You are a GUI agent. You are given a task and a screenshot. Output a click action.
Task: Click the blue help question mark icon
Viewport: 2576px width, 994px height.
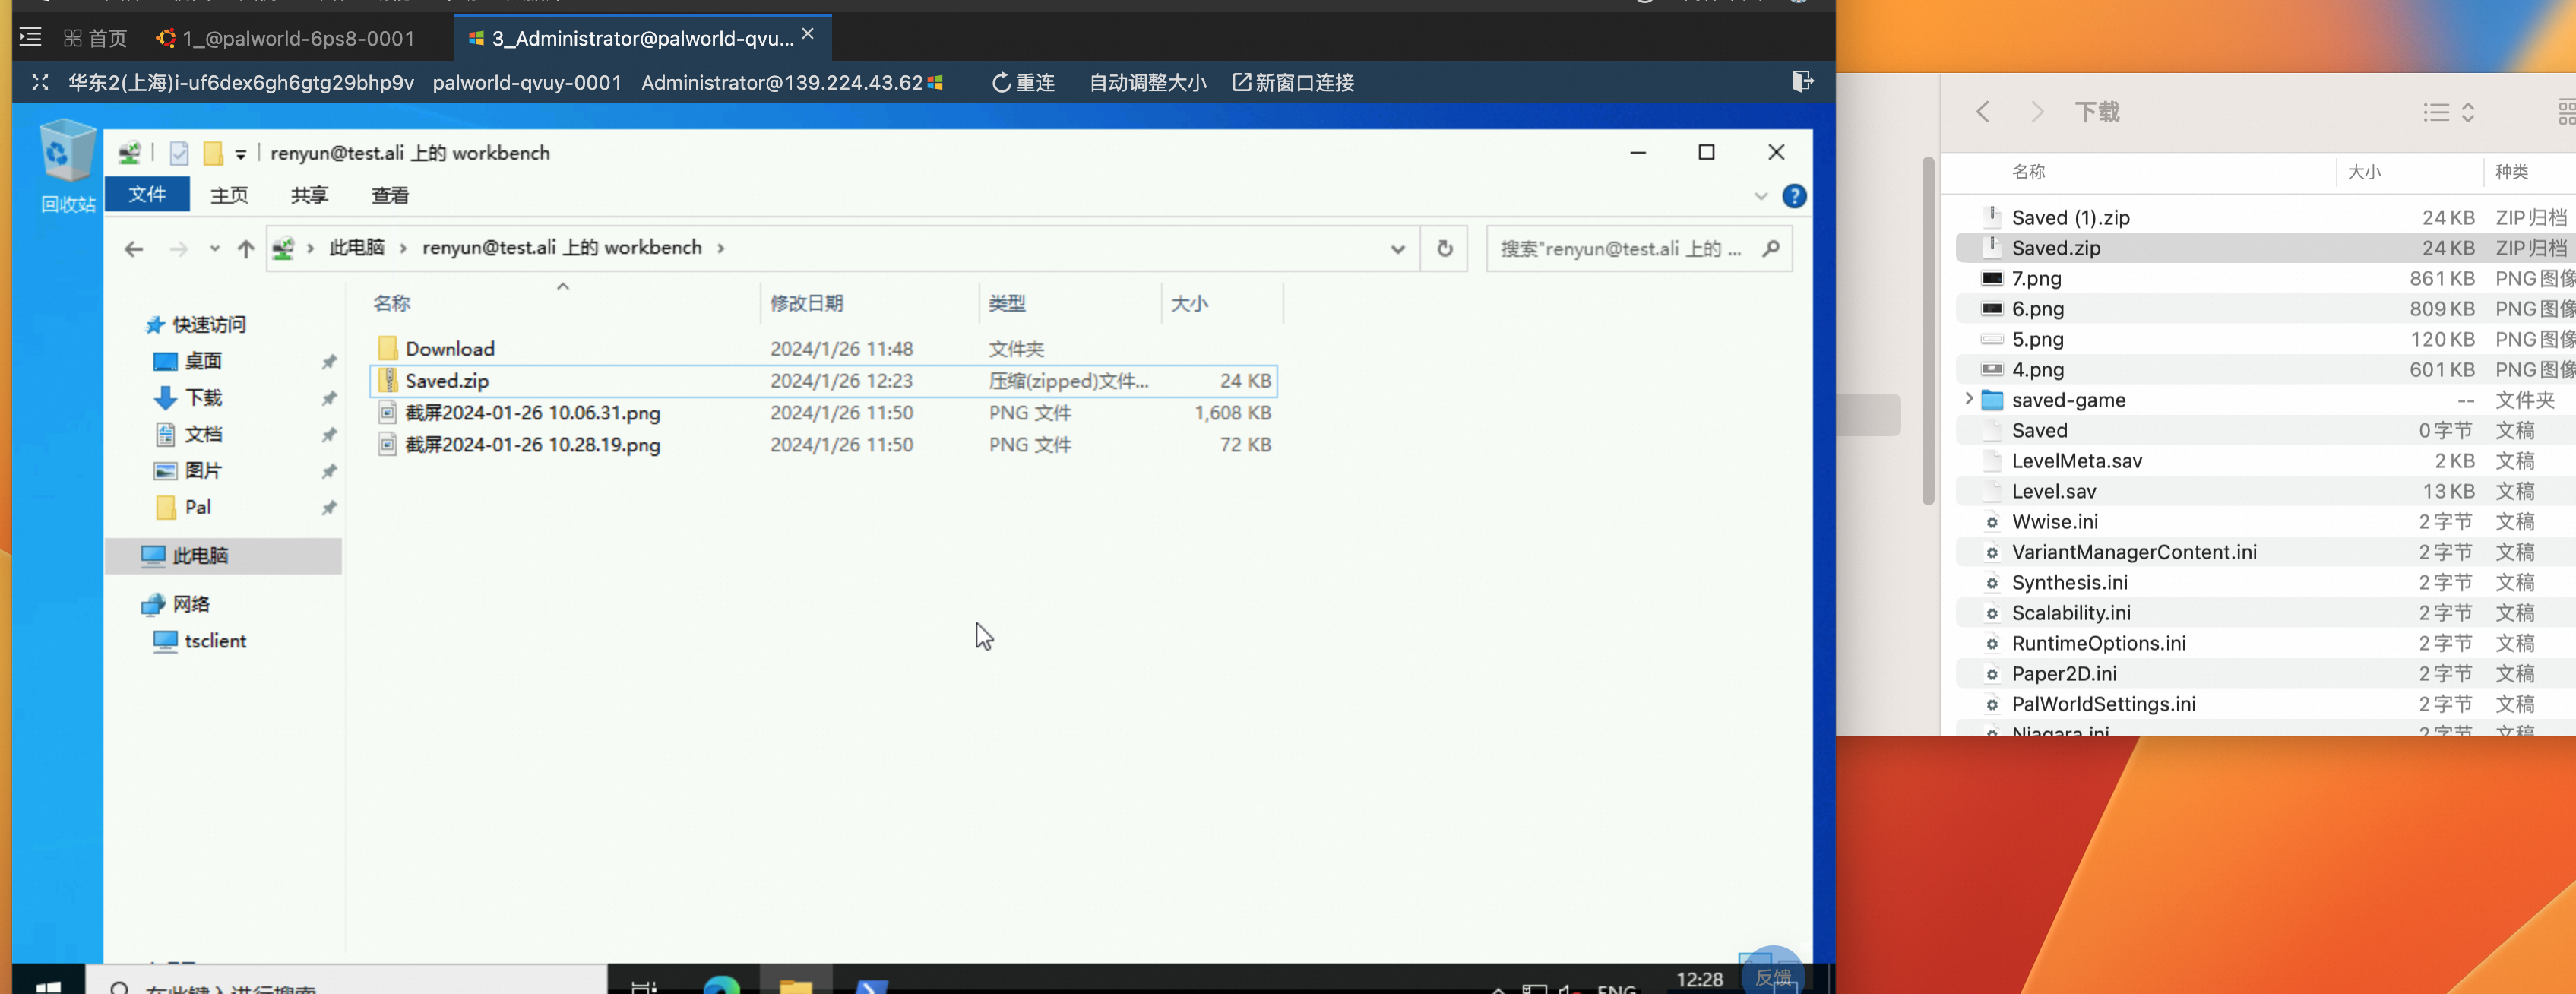[1794, 197]
